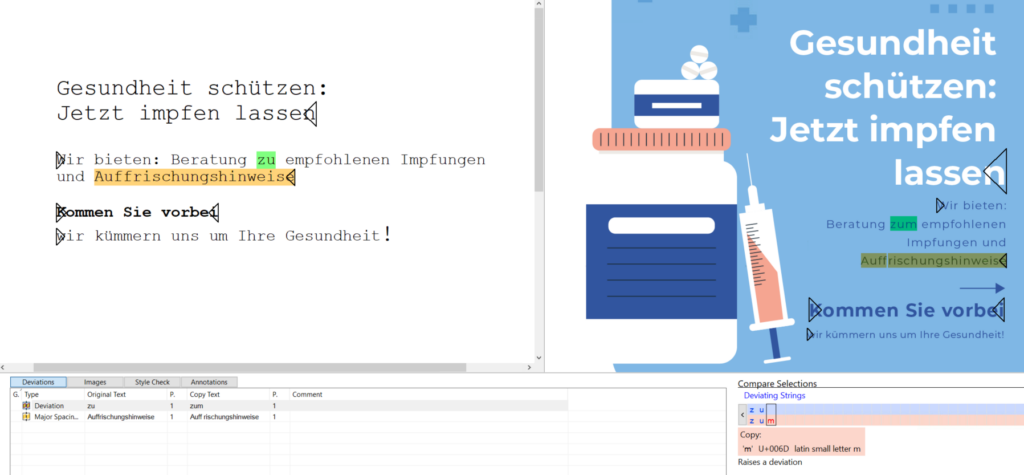Click the Deviating Strings link
Screen dimensions: 1024x475
(774, 396)
